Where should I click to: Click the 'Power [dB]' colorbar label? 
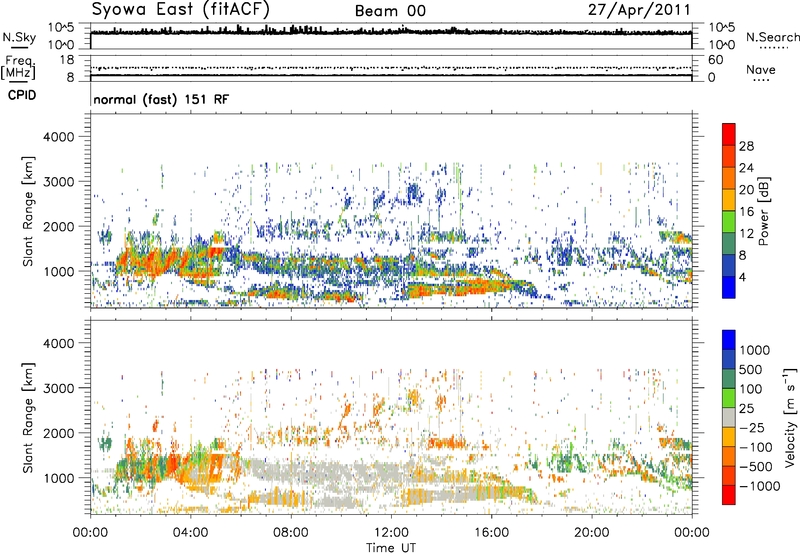763,211
